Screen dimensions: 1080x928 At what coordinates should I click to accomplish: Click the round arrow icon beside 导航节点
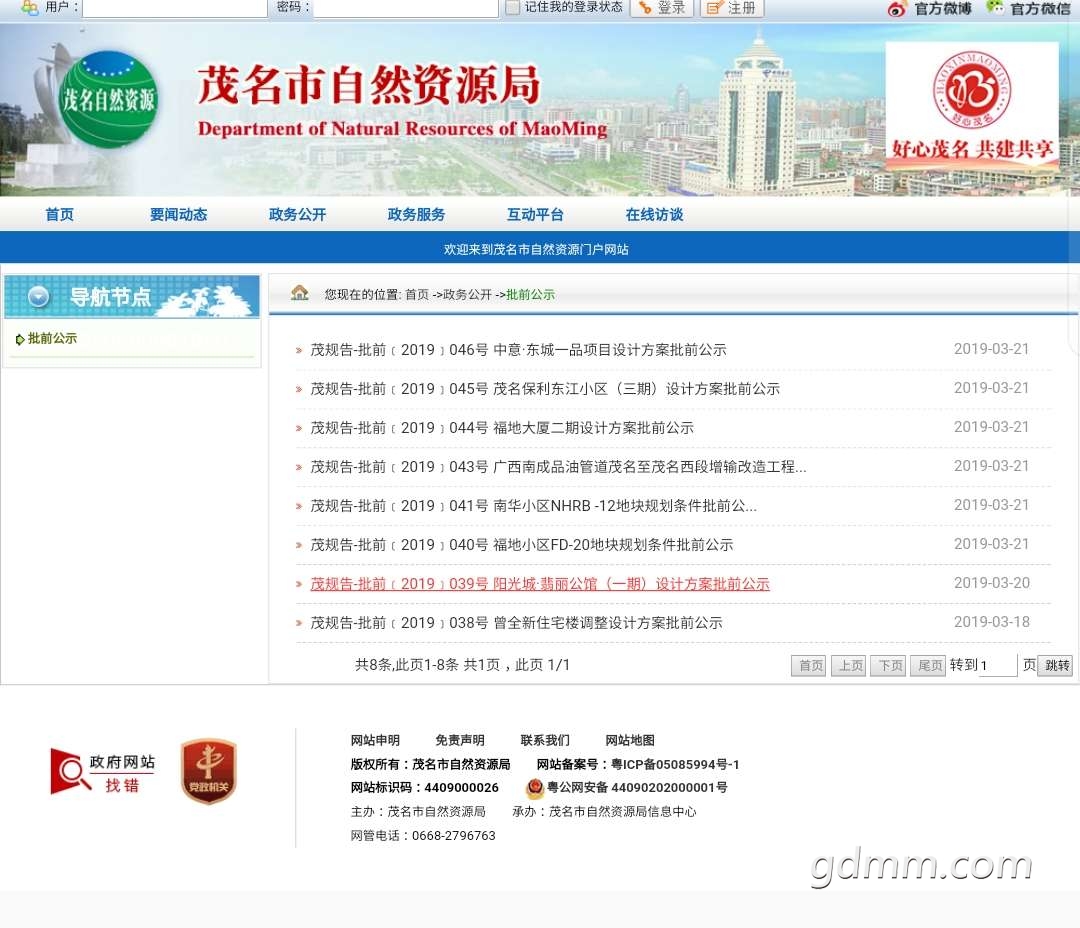click(x=39, y=296)
